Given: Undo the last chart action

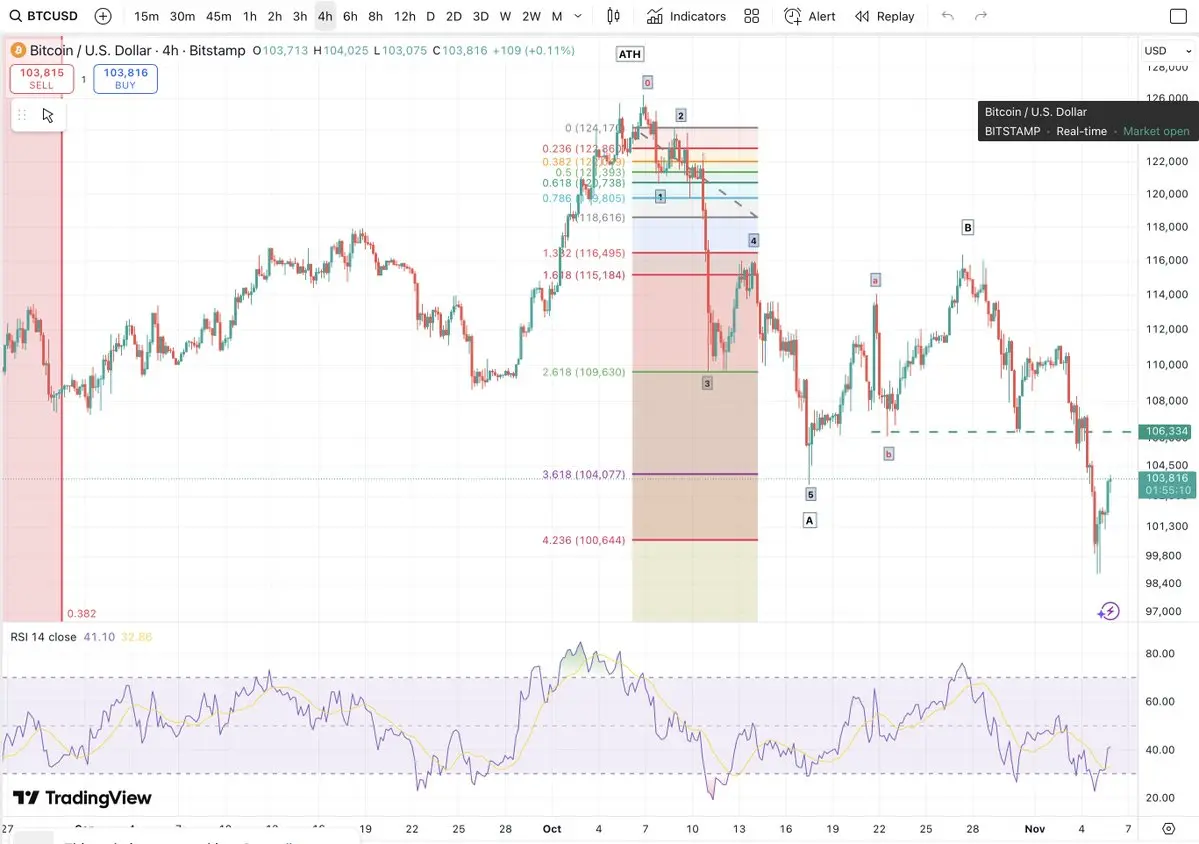Looking at the screenshot, I should tap(947, 16).
